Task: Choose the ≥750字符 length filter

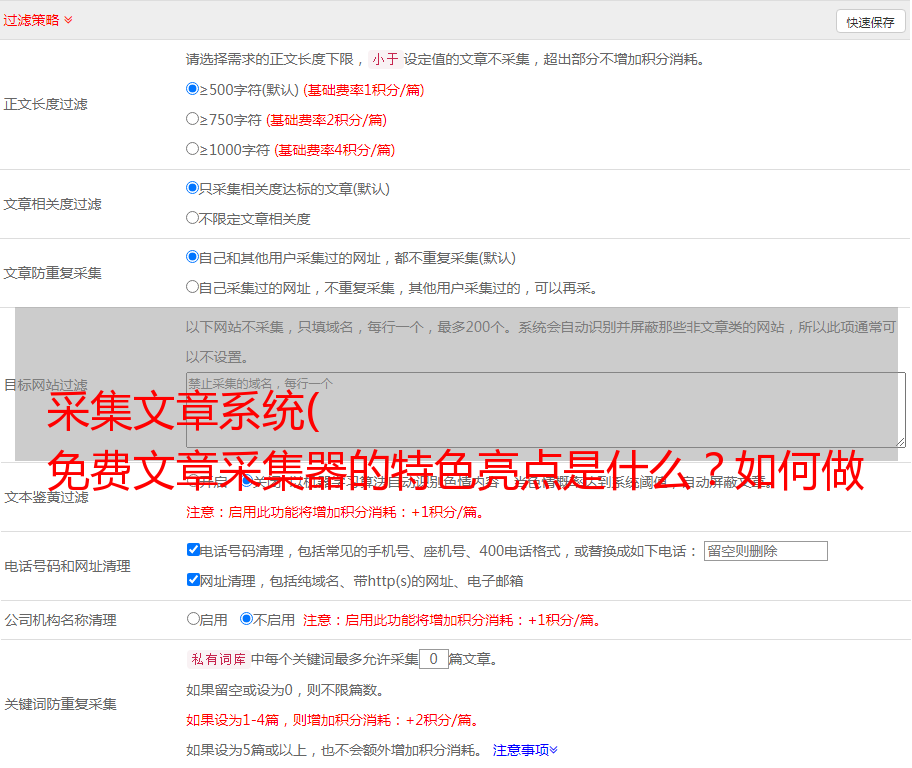Action: pyautogui.click(x=193, y=119)
